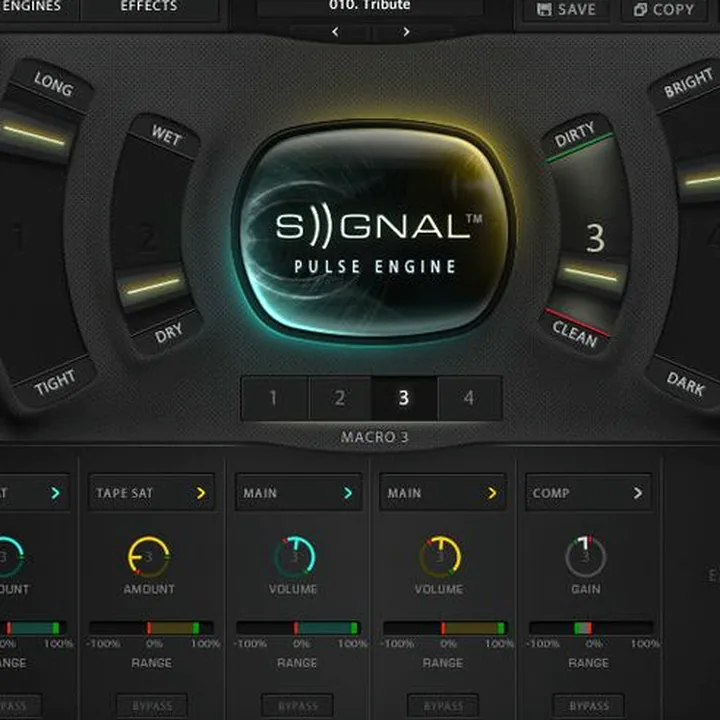Screen dimensions: 720x720
Task: Click the CLEAN label of macro 3
Action: 574,334
